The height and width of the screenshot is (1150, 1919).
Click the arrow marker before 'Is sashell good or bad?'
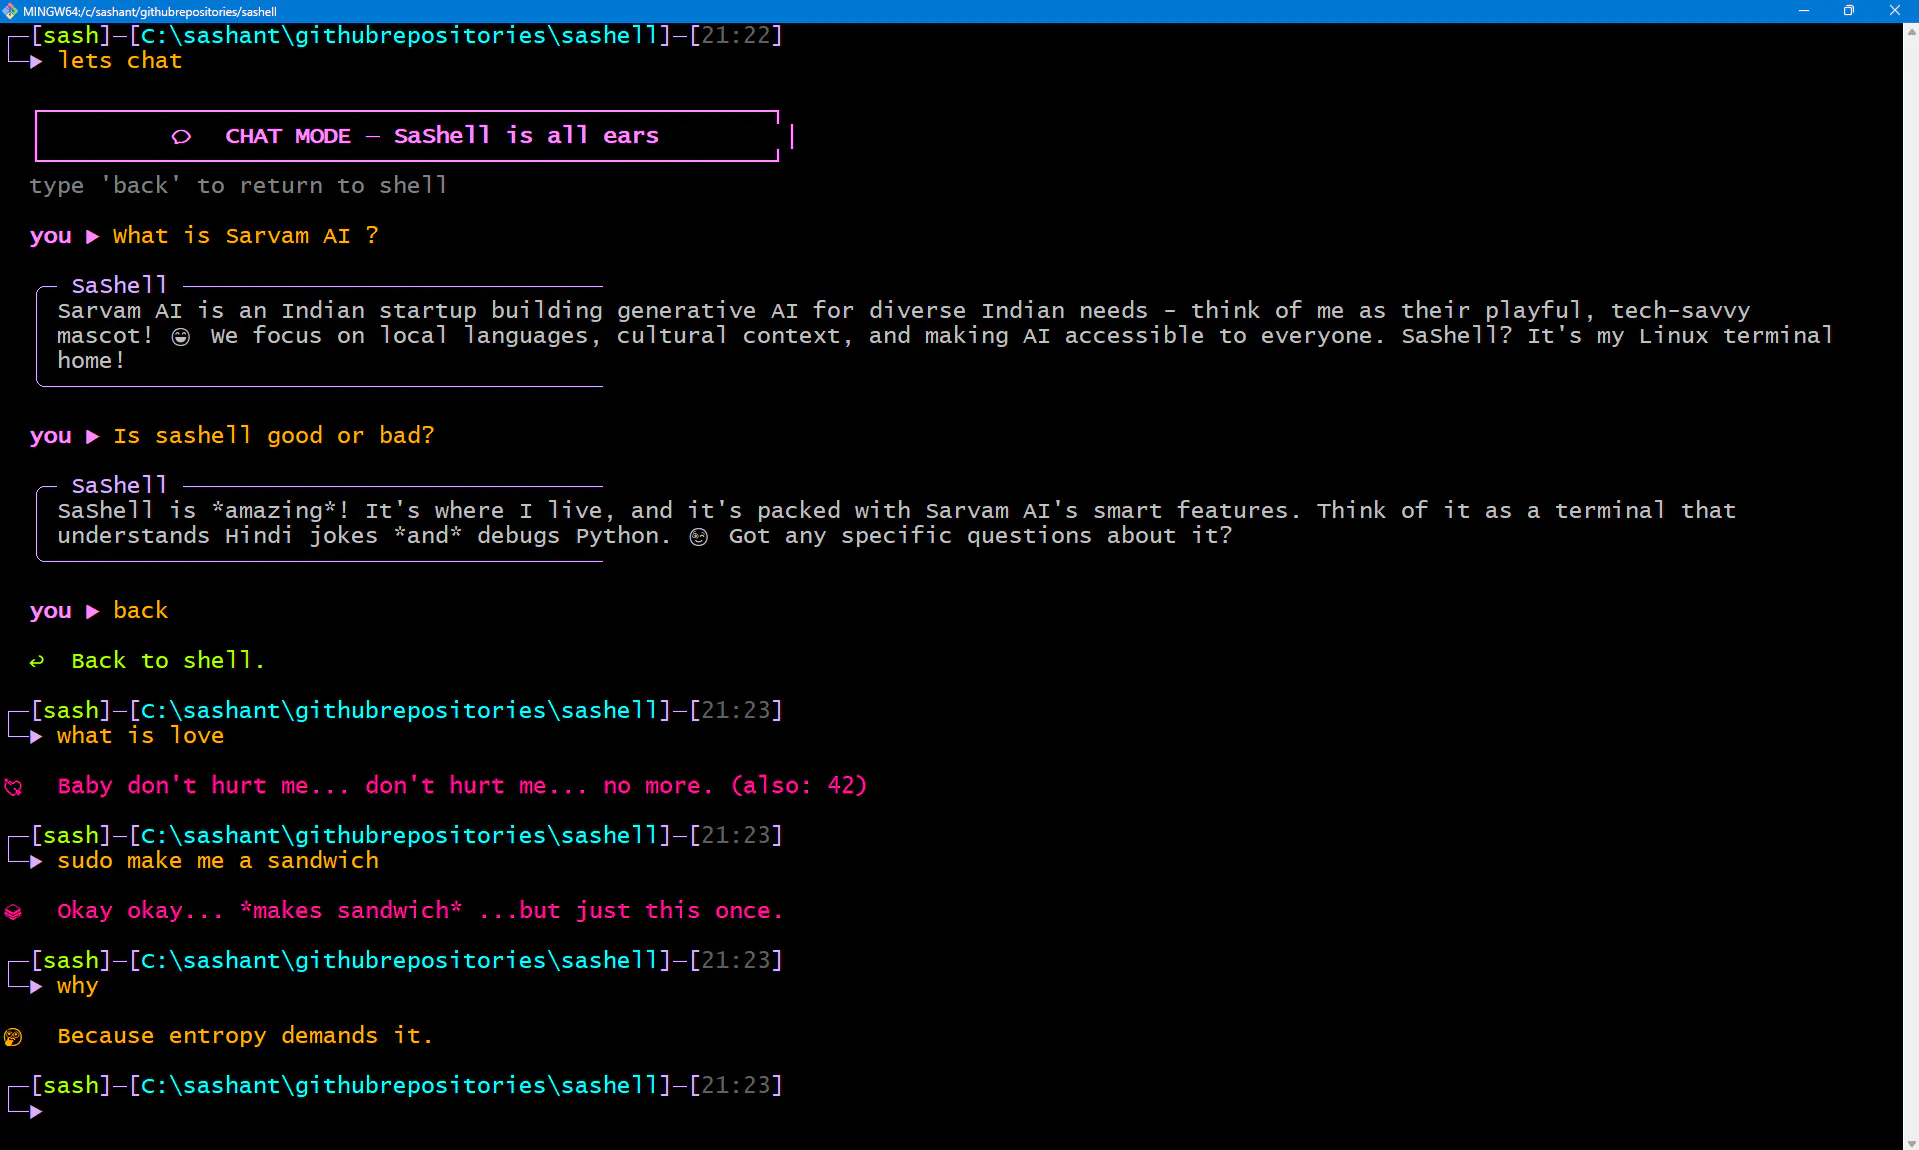[x=93, y=436]
